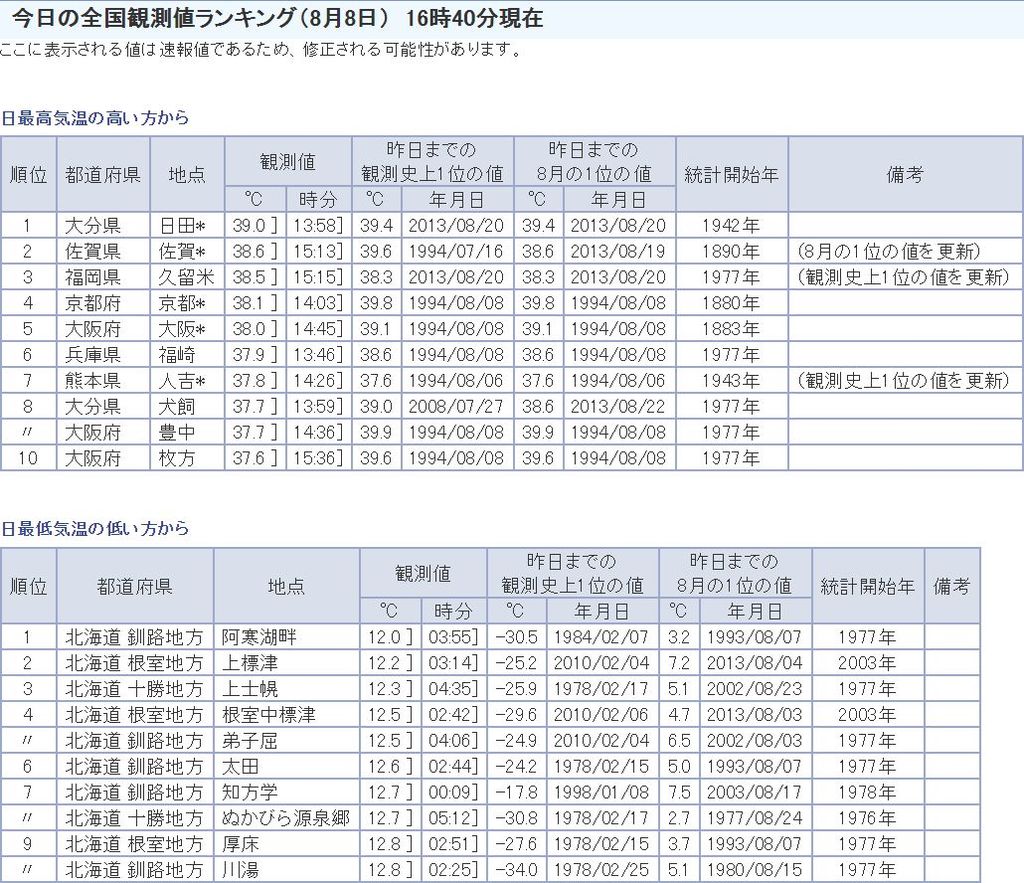The height and width of the screenshot is (883, 1024).
Task: Click the 日最高気温の高い方から section heading
Action: pos(95,118)
